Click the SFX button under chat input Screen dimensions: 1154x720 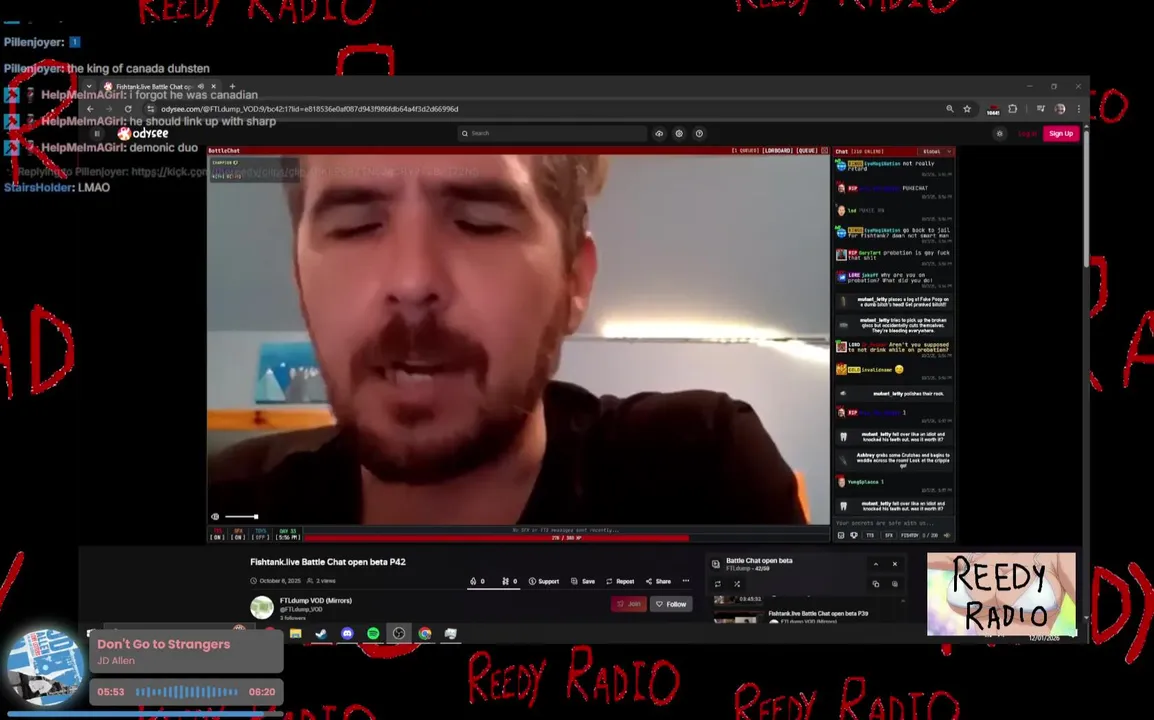(x=888, y=535)
